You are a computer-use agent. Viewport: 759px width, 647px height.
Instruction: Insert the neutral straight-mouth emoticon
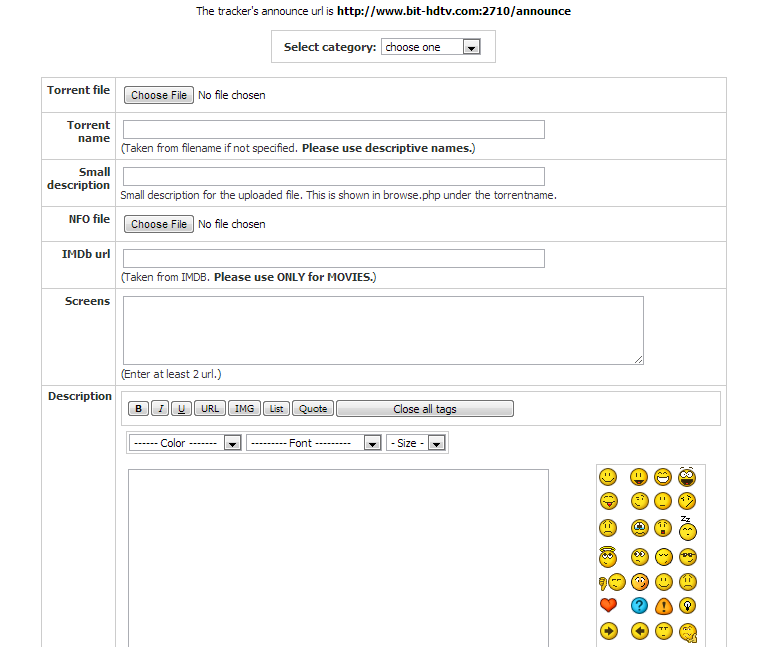click(663, 501)
